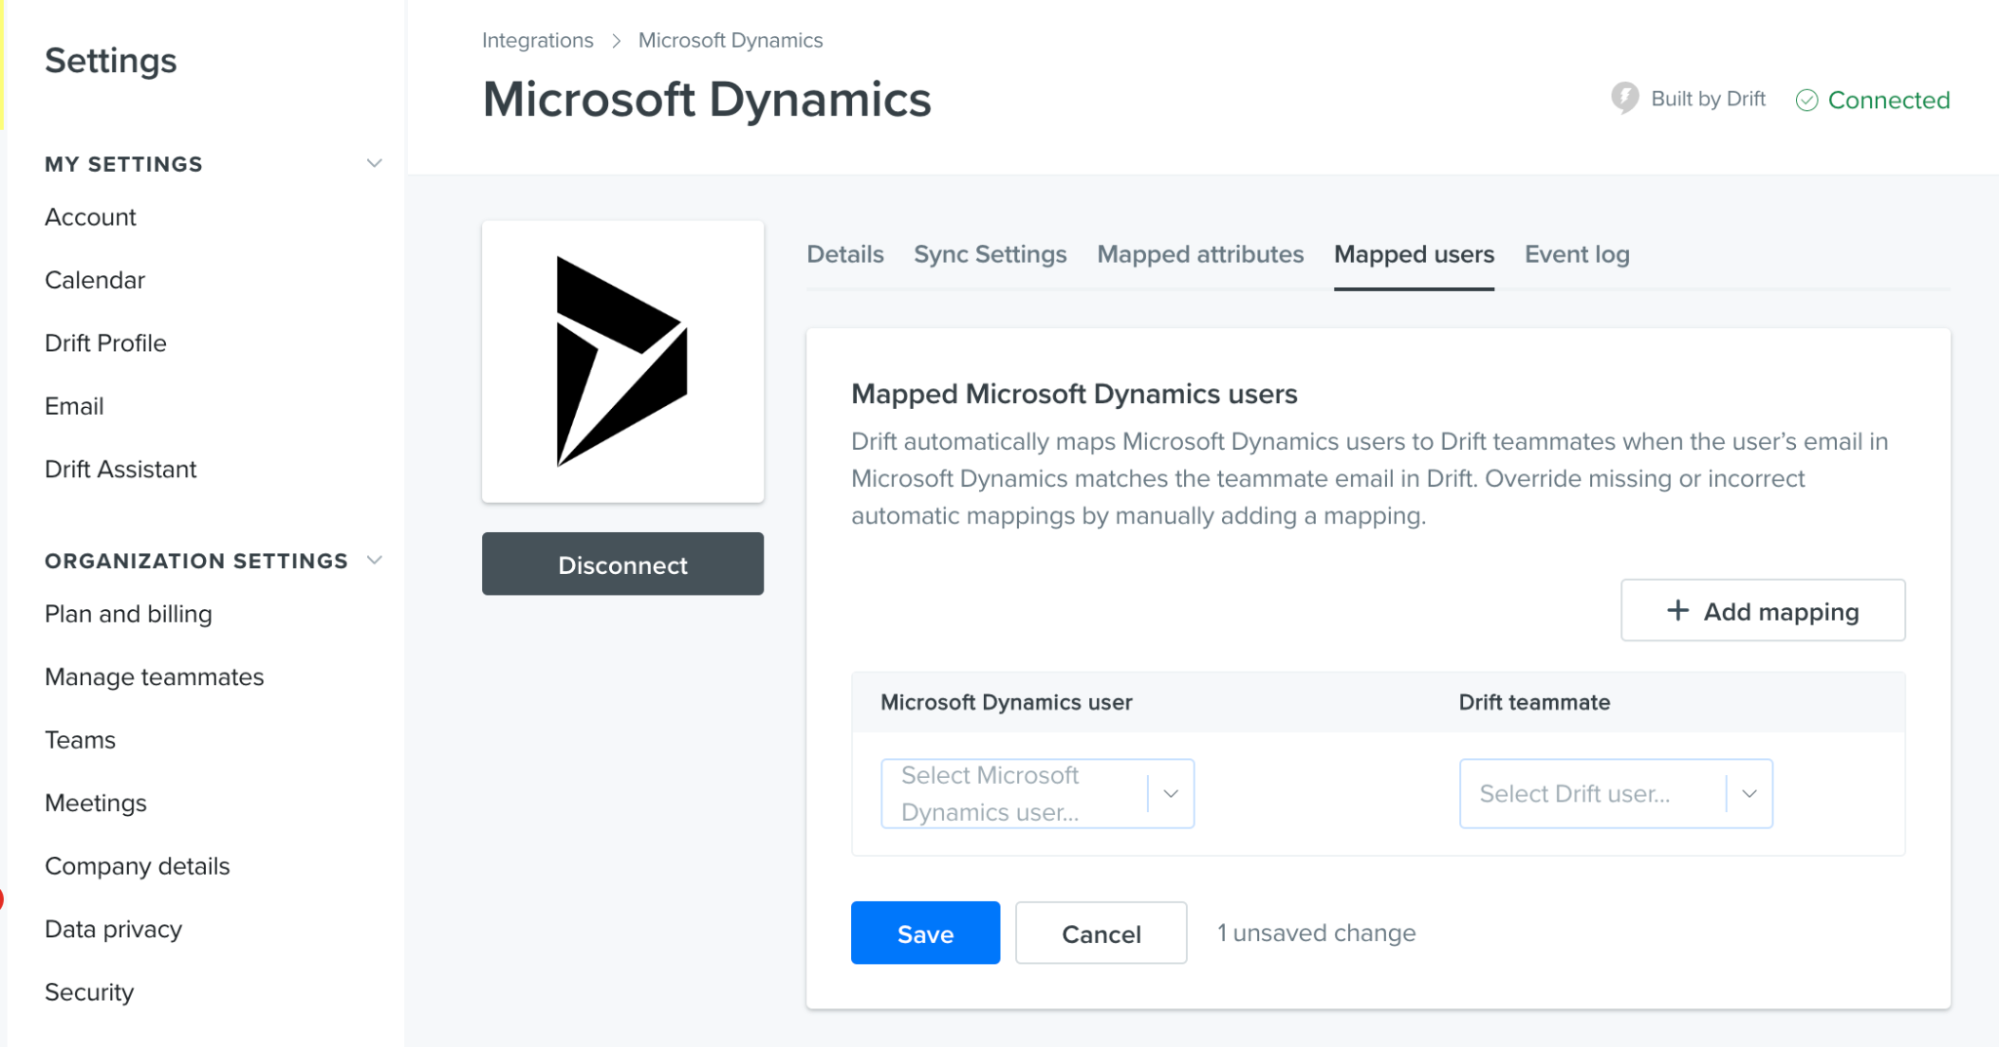Viewport: 1999px width, 1048px height.
Task: Open Drift Profile settings
Action: [105, 343]
